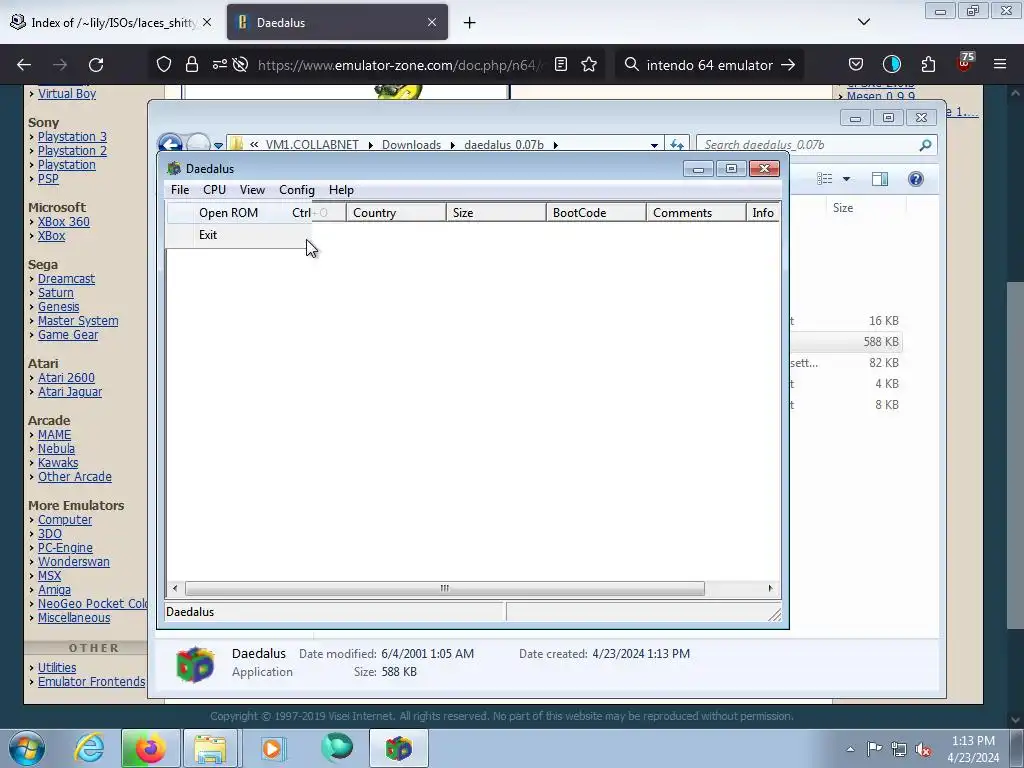
Task: Click the Comments column header
Action: [696, 213]
